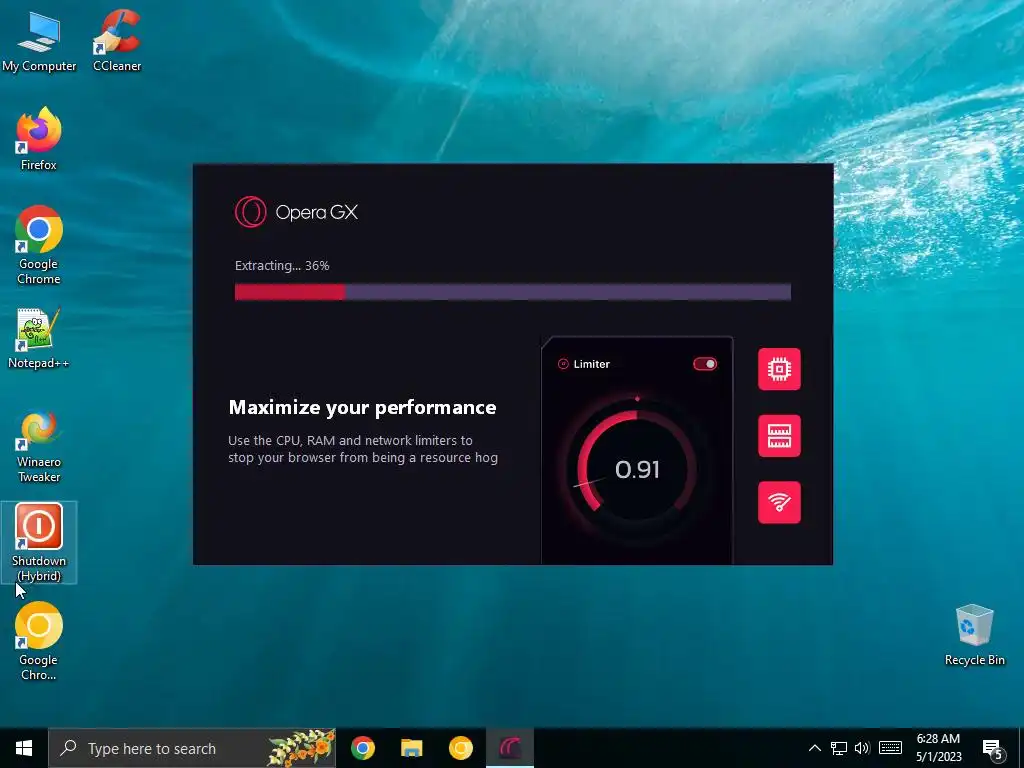This screenshot has height=768, width=1024.
Task: Open the clock showing 6:28 AM
Action: pyautogui.click(x=938, y=748)
